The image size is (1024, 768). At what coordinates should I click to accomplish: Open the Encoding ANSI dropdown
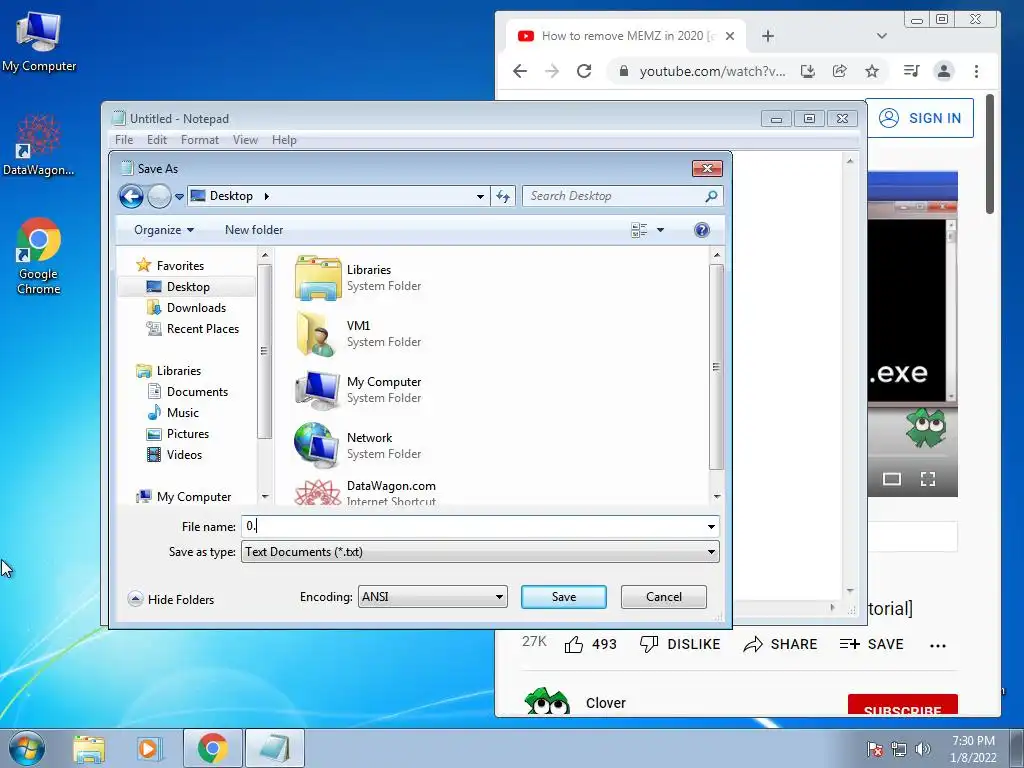(432, 597)
